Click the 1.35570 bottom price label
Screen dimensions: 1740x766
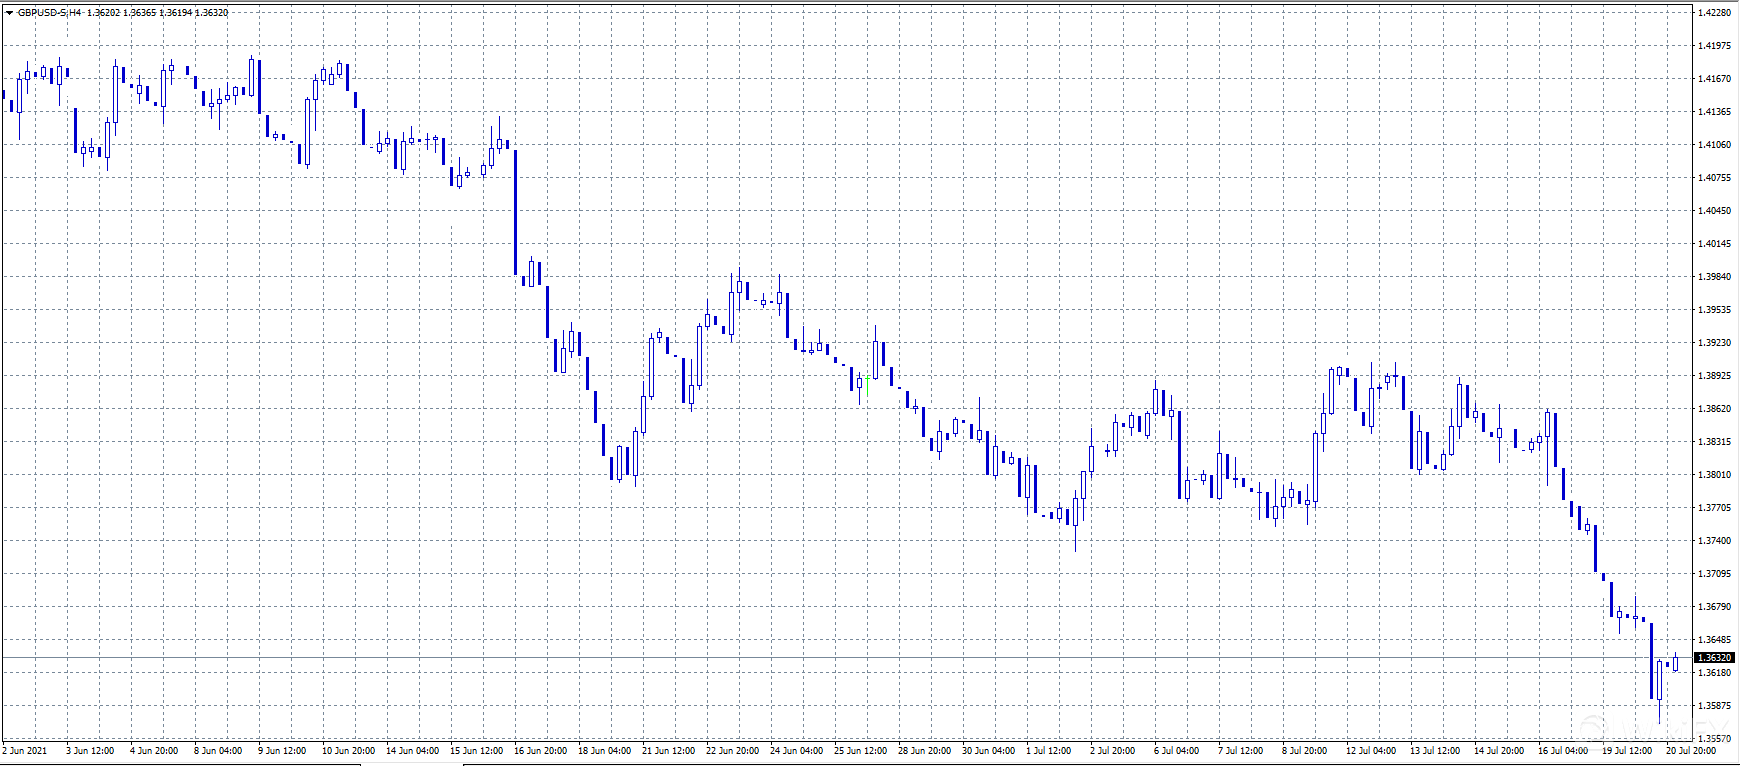coord(1714,738)
